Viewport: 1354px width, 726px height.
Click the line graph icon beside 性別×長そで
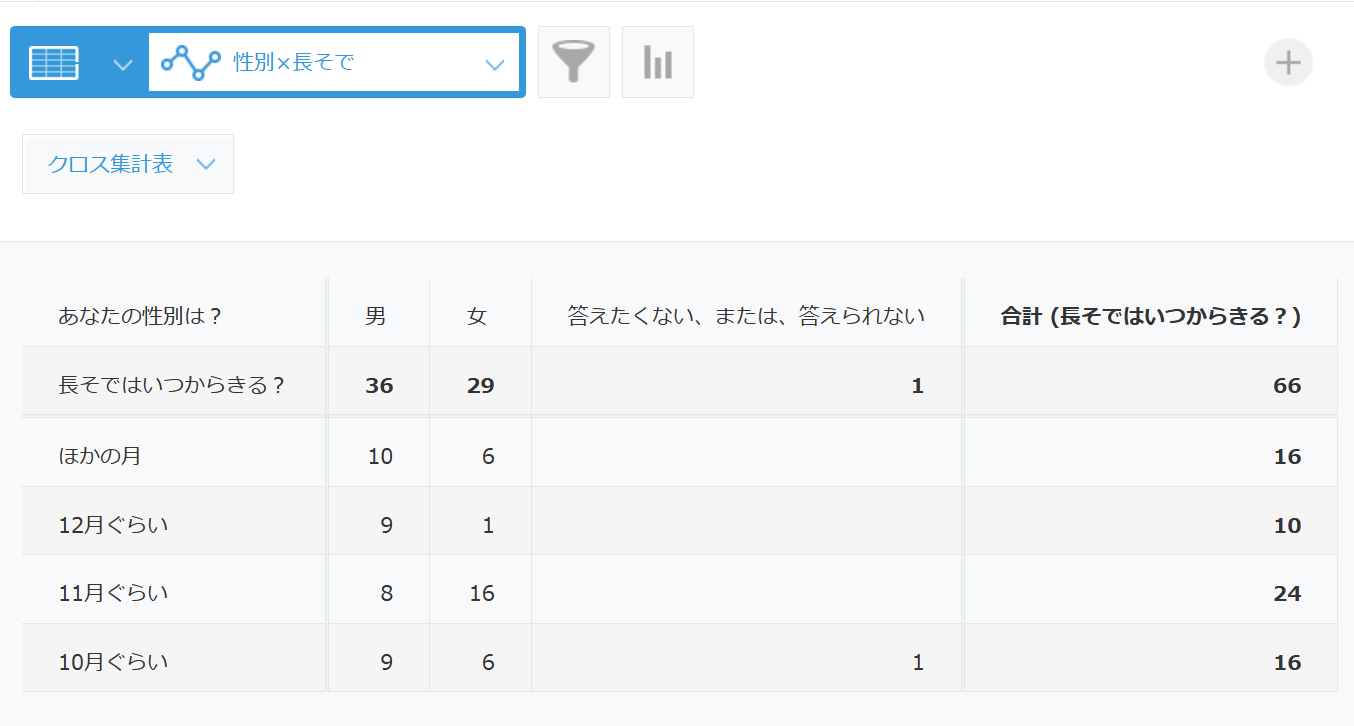point(191,63)
